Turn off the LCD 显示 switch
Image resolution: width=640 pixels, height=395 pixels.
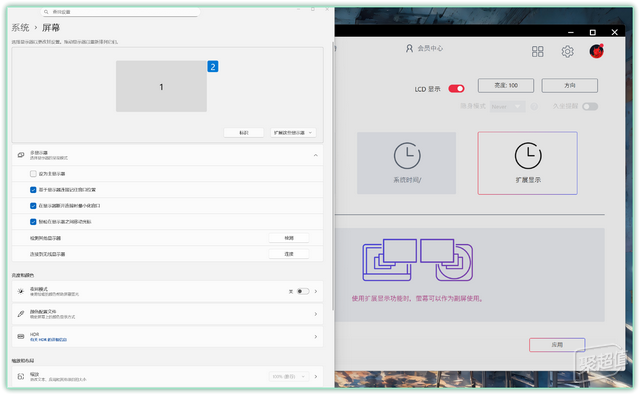pyautogui.click(x=456, y=89)
